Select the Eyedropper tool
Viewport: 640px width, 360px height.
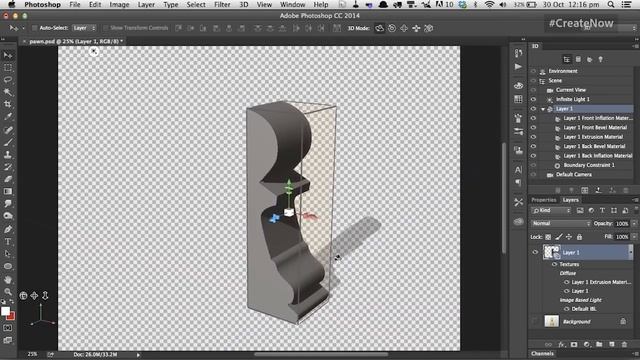coord(8,117)
